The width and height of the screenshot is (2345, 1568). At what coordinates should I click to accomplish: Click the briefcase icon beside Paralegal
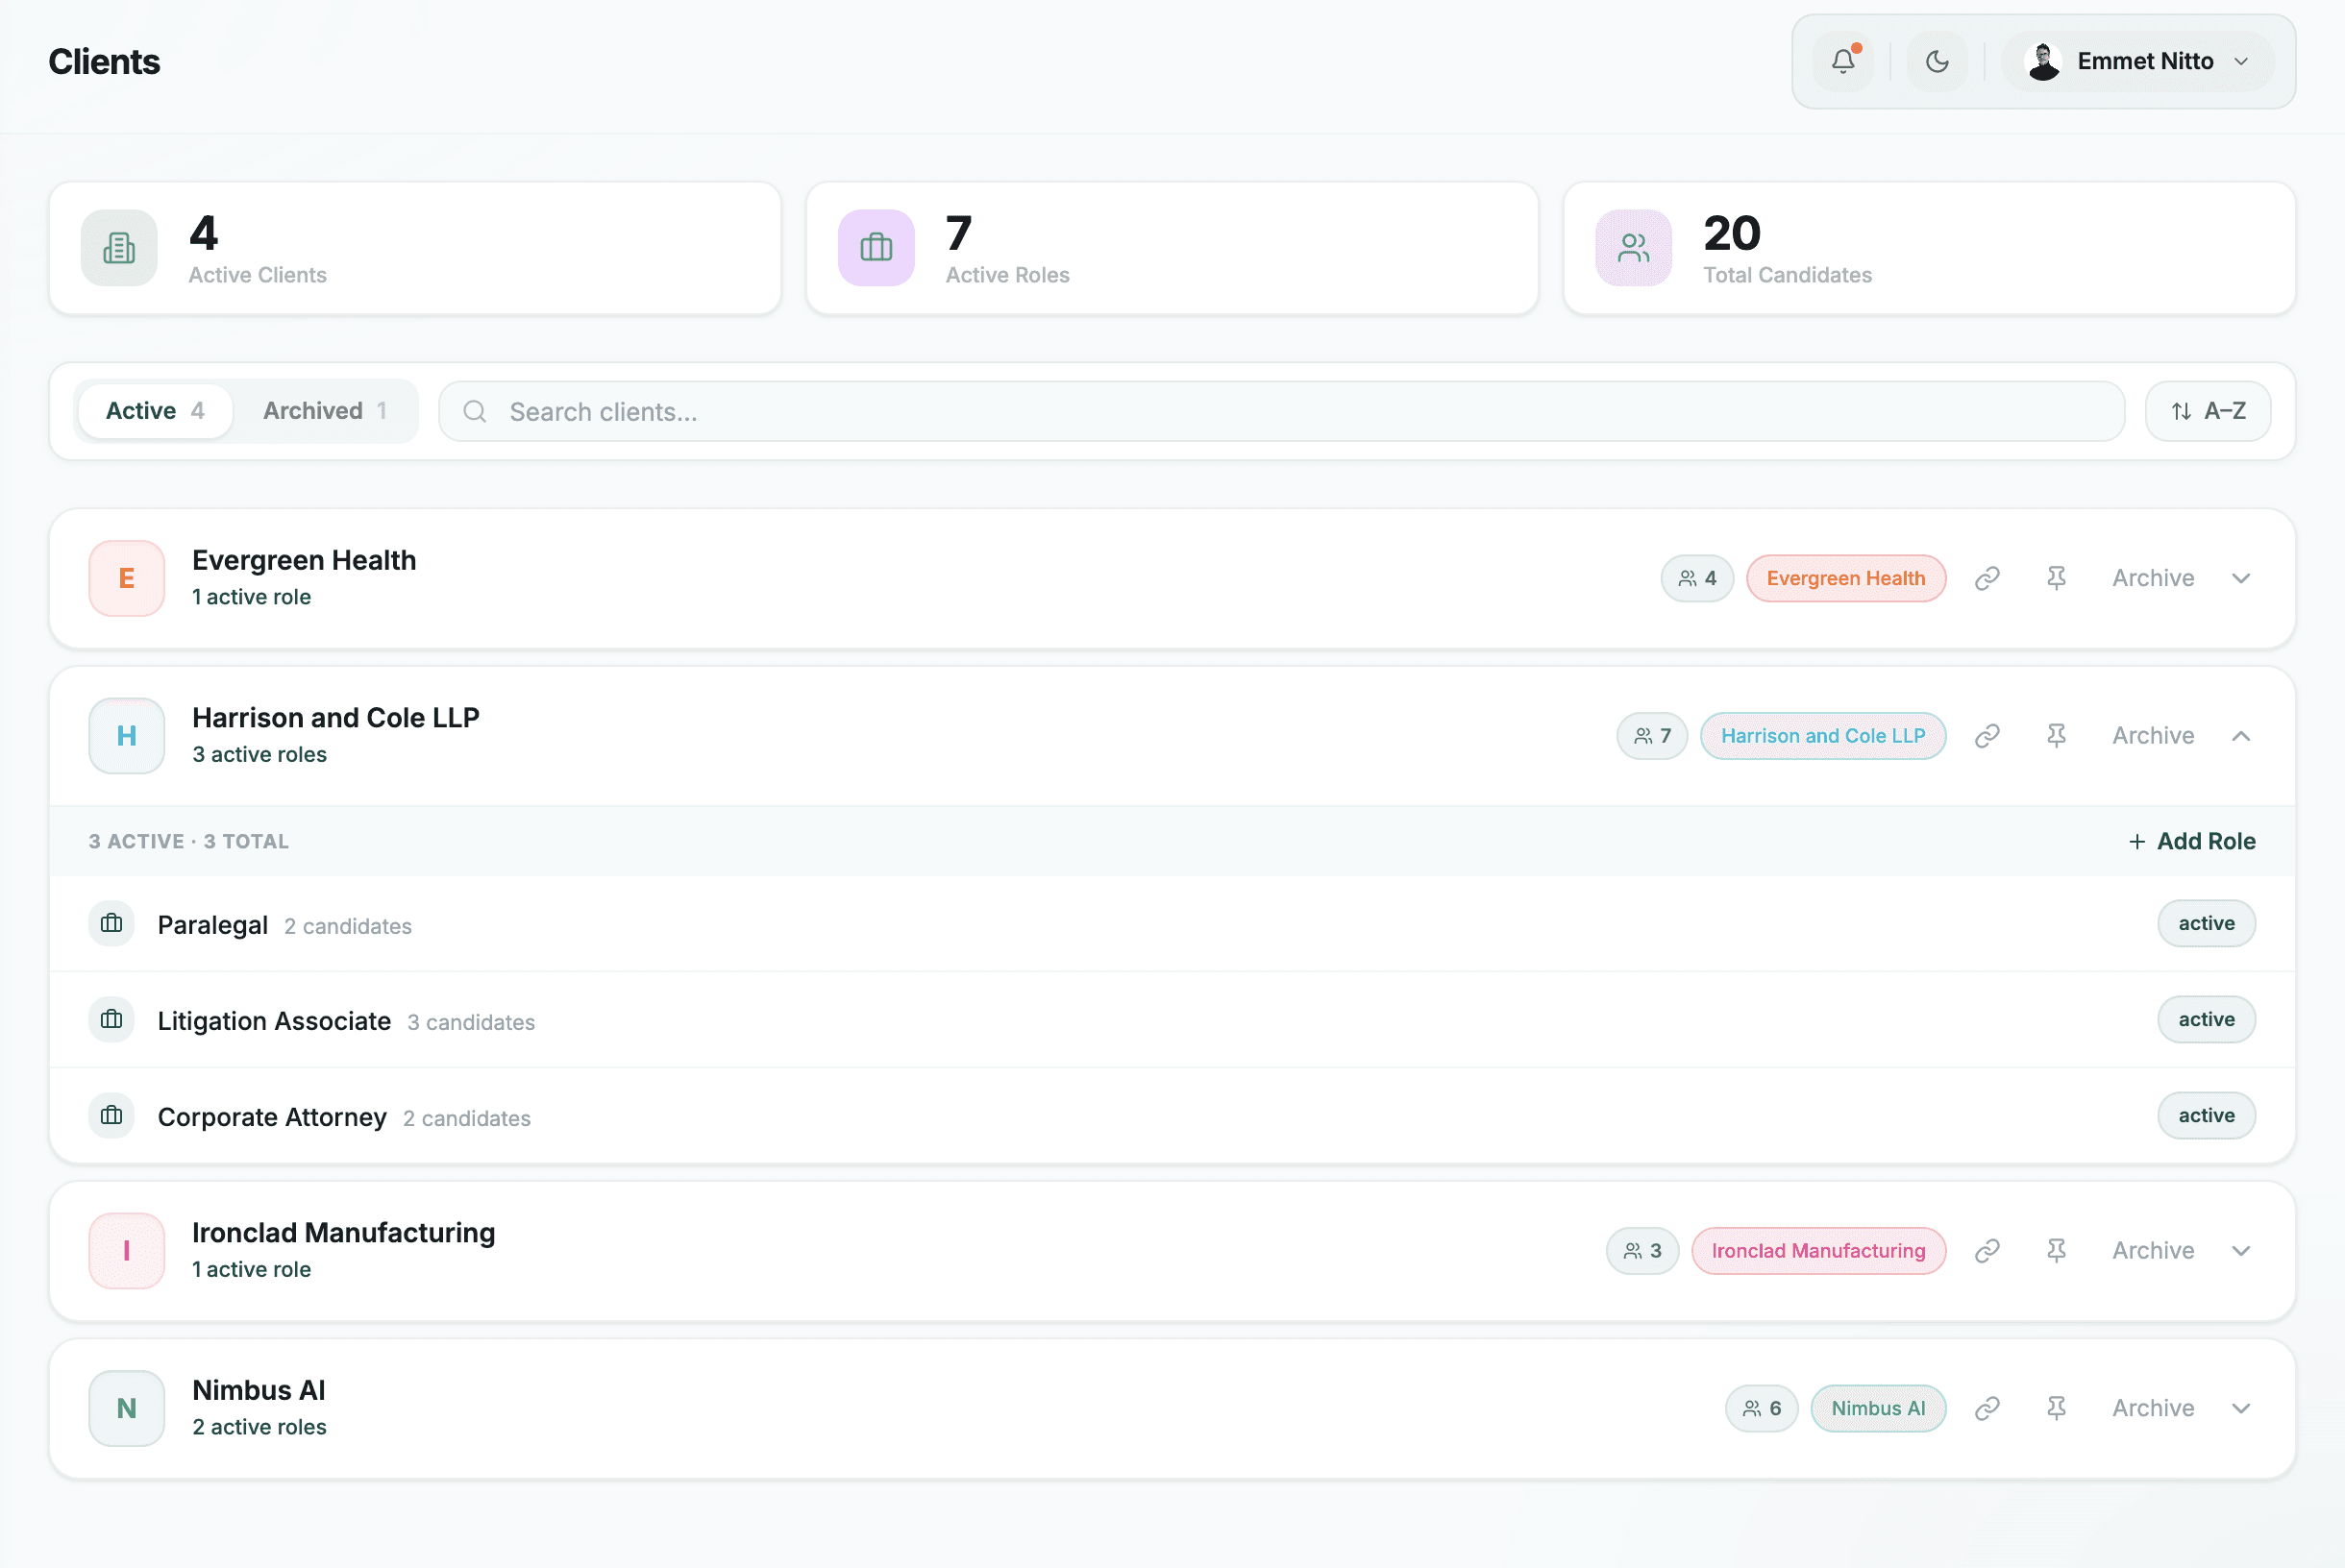click(111, 923)
